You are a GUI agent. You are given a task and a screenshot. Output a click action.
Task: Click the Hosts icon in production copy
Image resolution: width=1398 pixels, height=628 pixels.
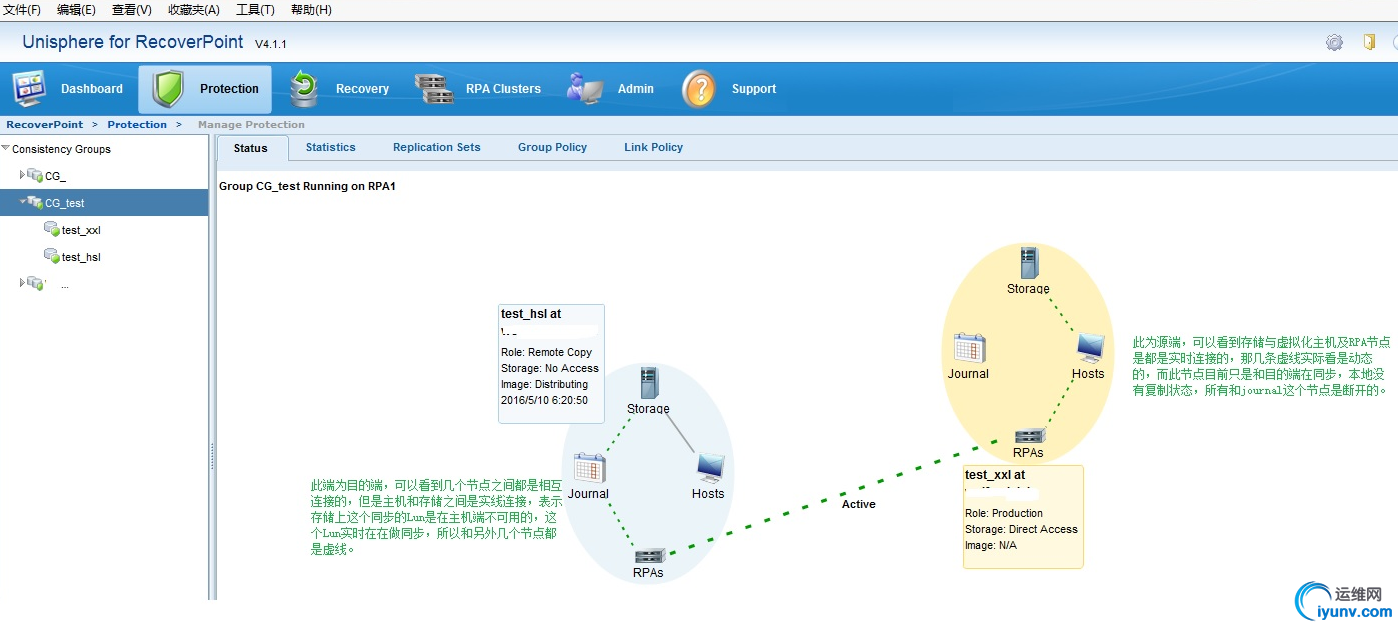(1089, 348)
